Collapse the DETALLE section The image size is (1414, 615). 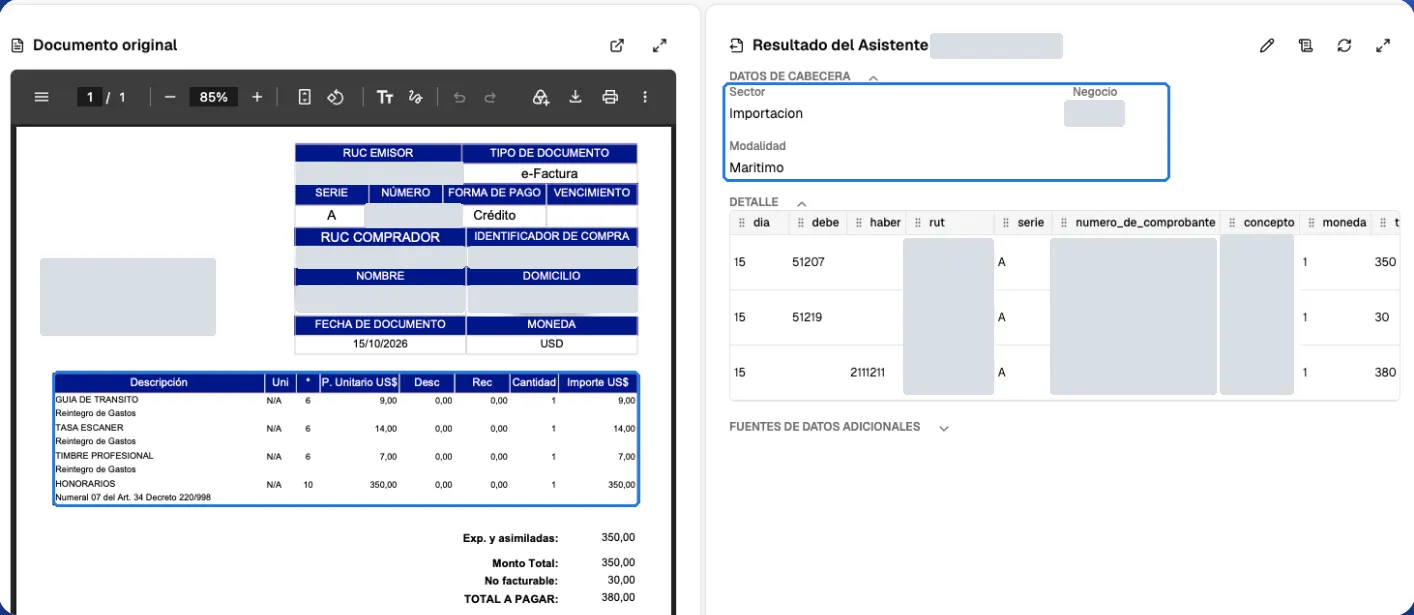click(x=801, y=203)
